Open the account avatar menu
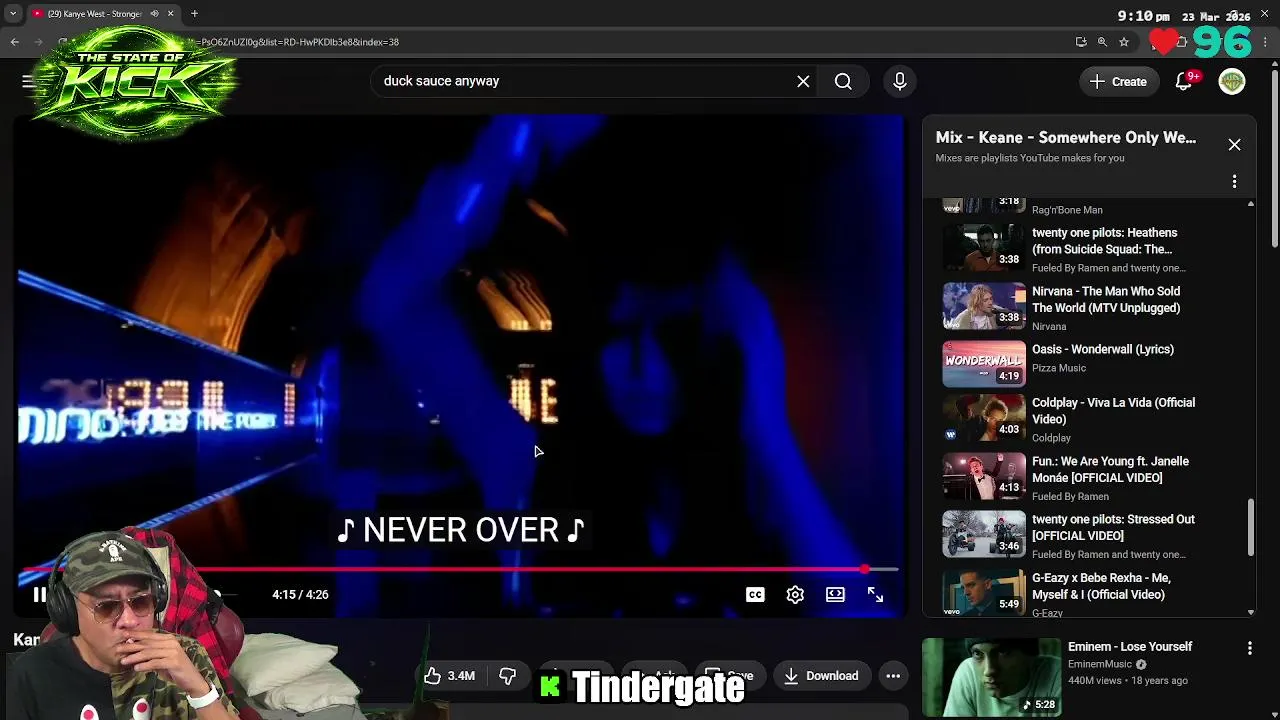The height and width of the screenshot is (720, 1280). coord(1232,82)
